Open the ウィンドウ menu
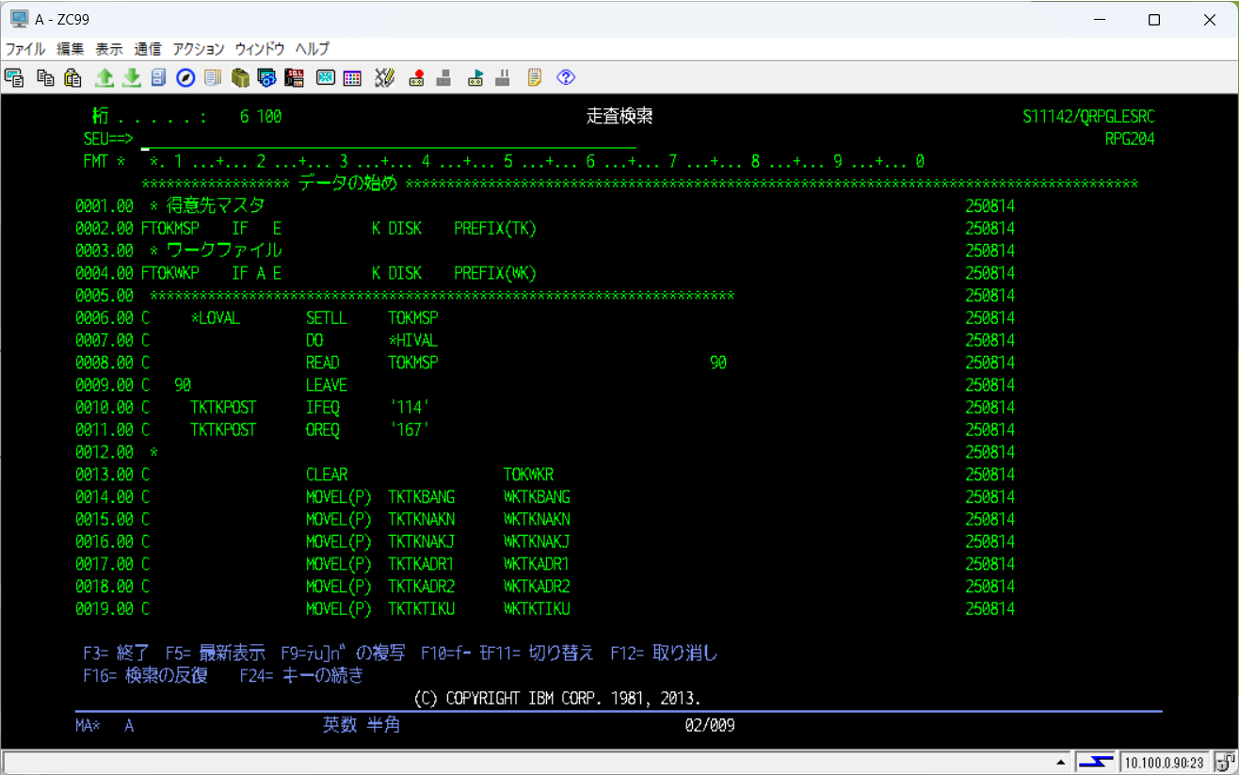 point(260,49)
